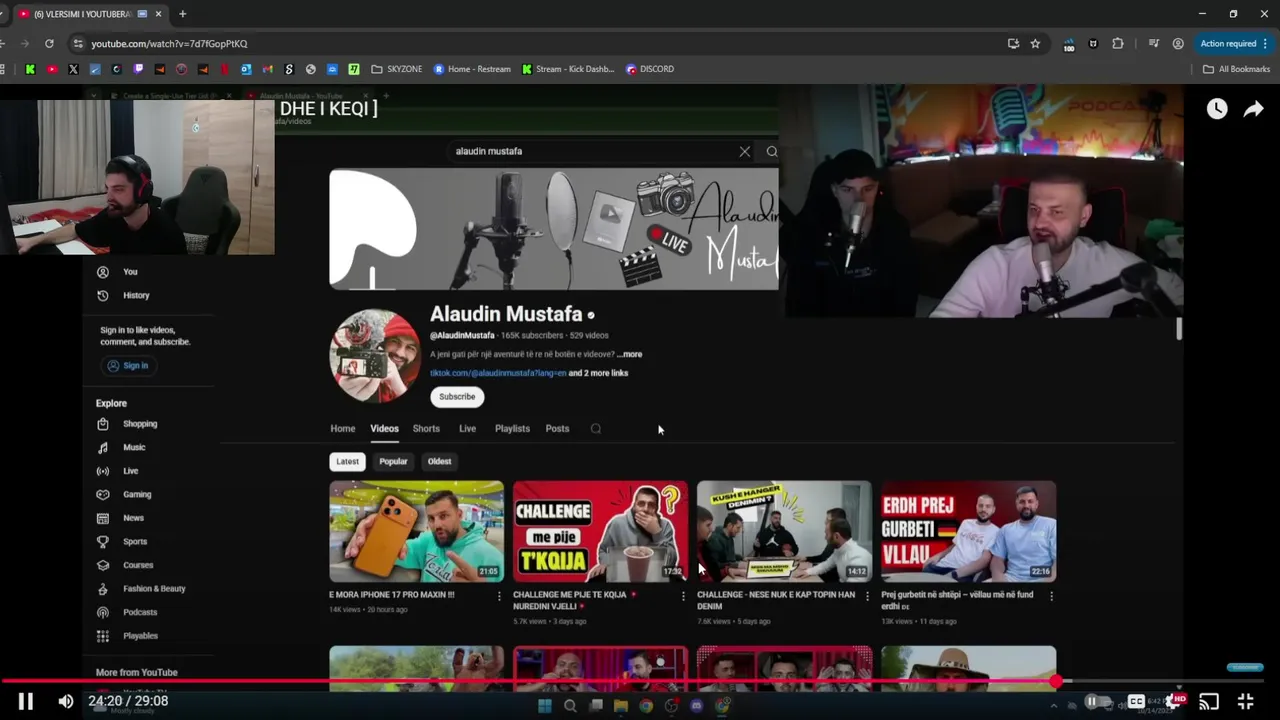This screenshot has height=720, width=1280.
Task: Open site information icon in address bar
Action: coord(78,43)
